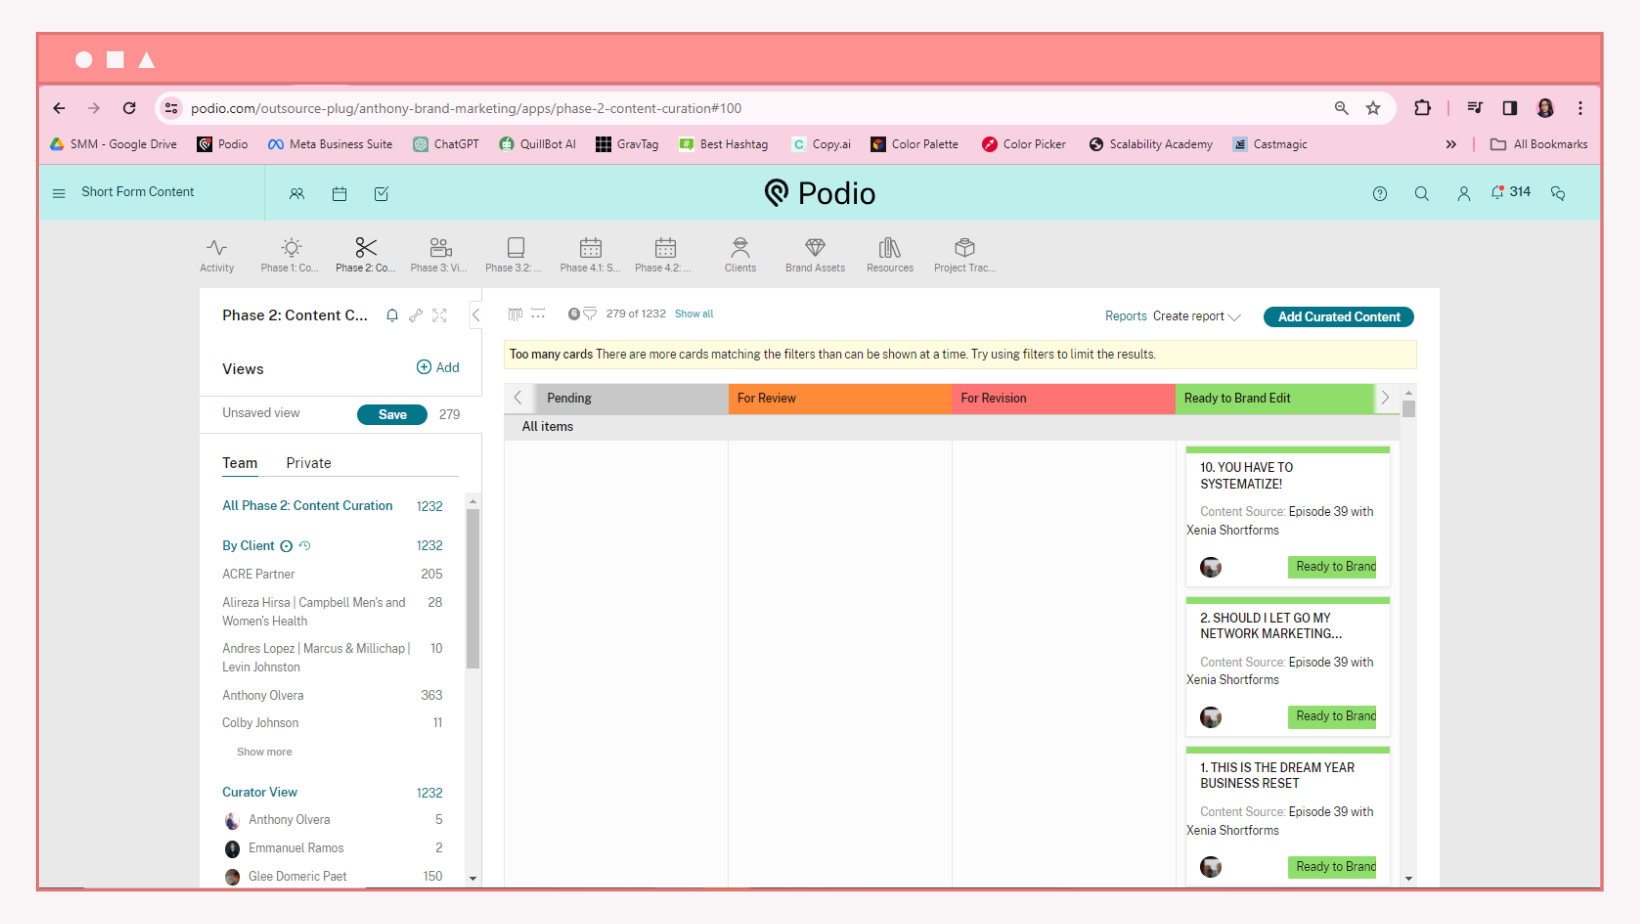Click the expand fullscreen arrows icon

(440, 316)
